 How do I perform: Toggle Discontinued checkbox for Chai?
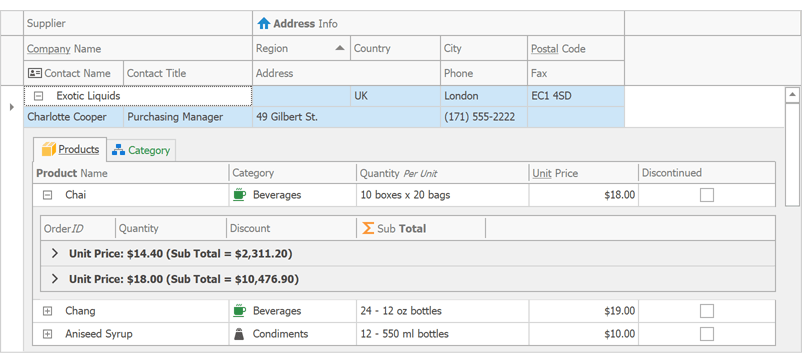(707, 195)
